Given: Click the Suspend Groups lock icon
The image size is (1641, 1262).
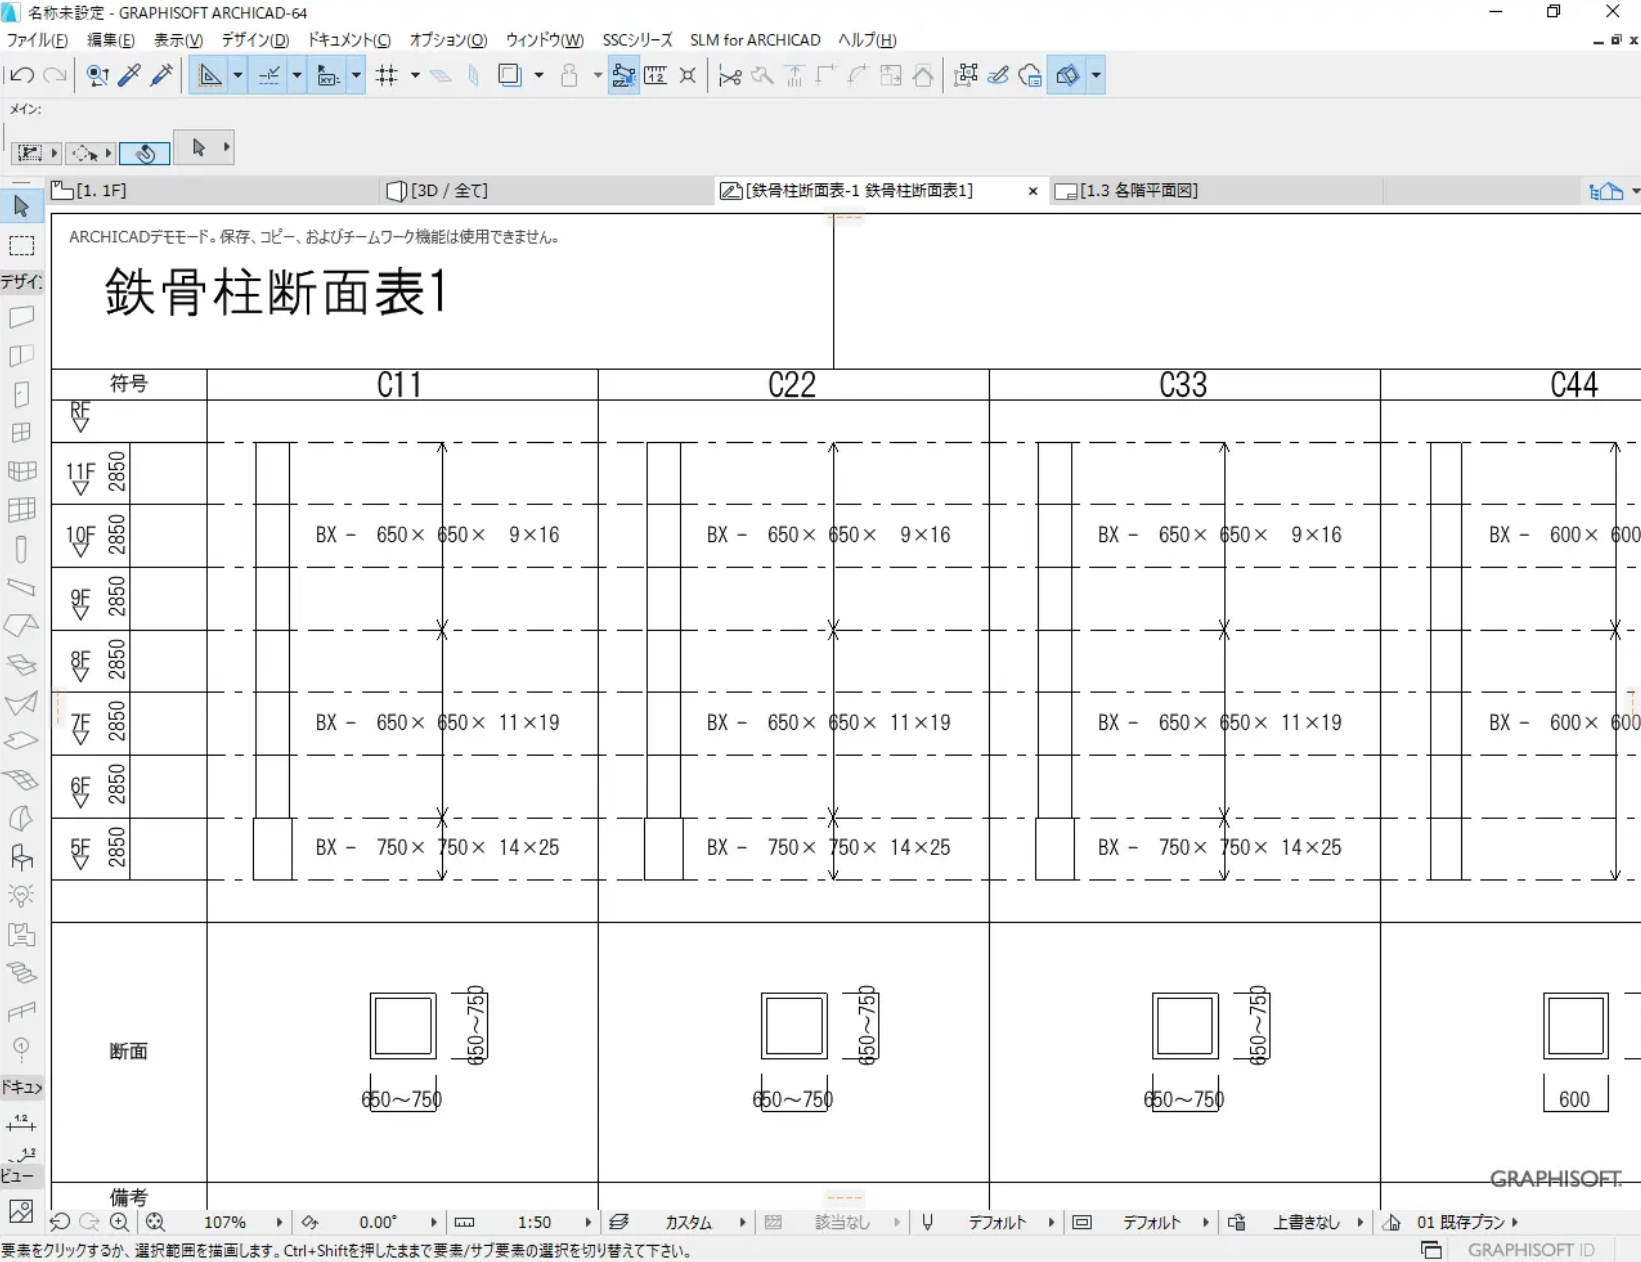Looking at the screenshot, I should tap(569, 75).
